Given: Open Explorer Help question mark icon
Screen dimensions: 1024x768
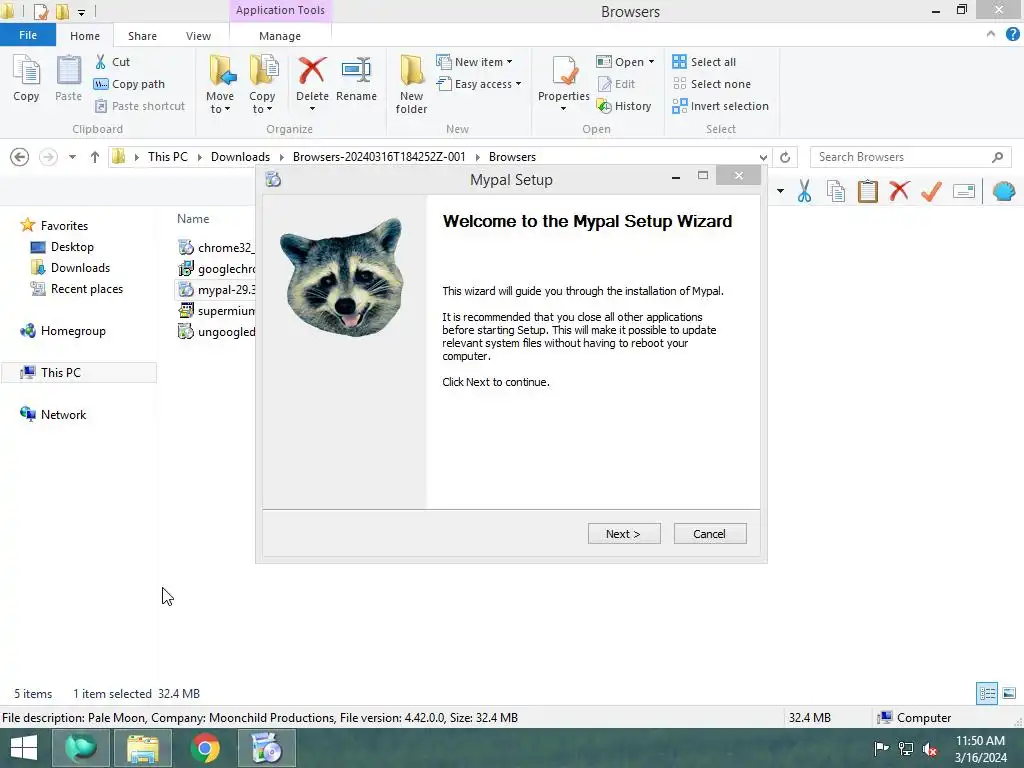Looking at the screenshot, I should tap(1012, 35).
